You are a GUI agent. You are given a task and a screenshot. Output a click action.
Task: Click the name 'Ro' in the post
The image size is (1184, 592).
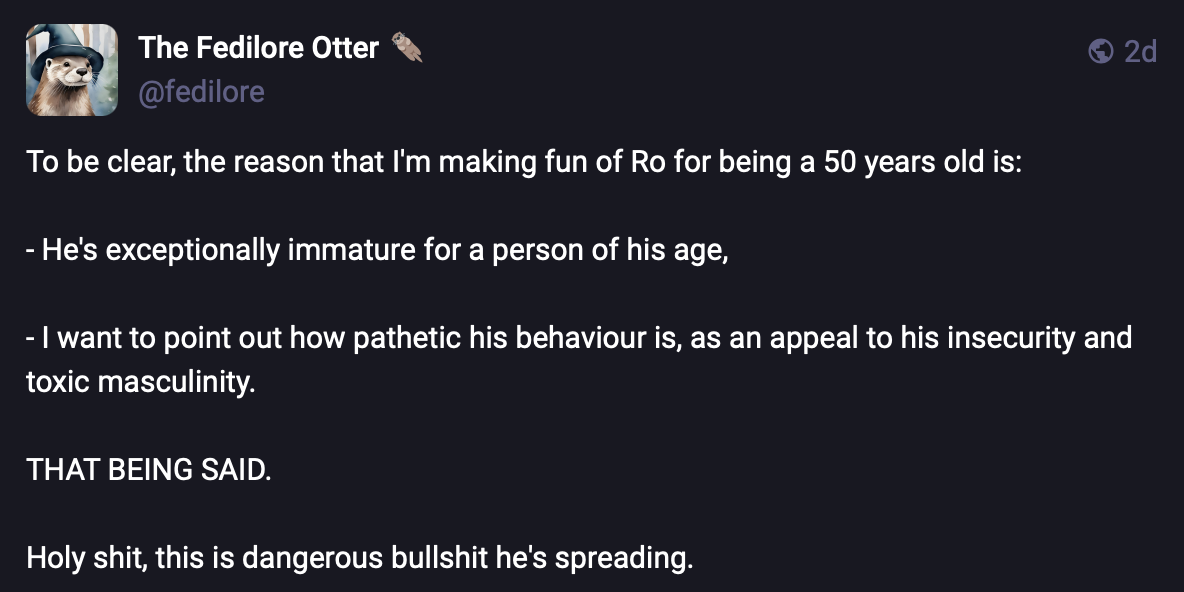tap(646, 162)
